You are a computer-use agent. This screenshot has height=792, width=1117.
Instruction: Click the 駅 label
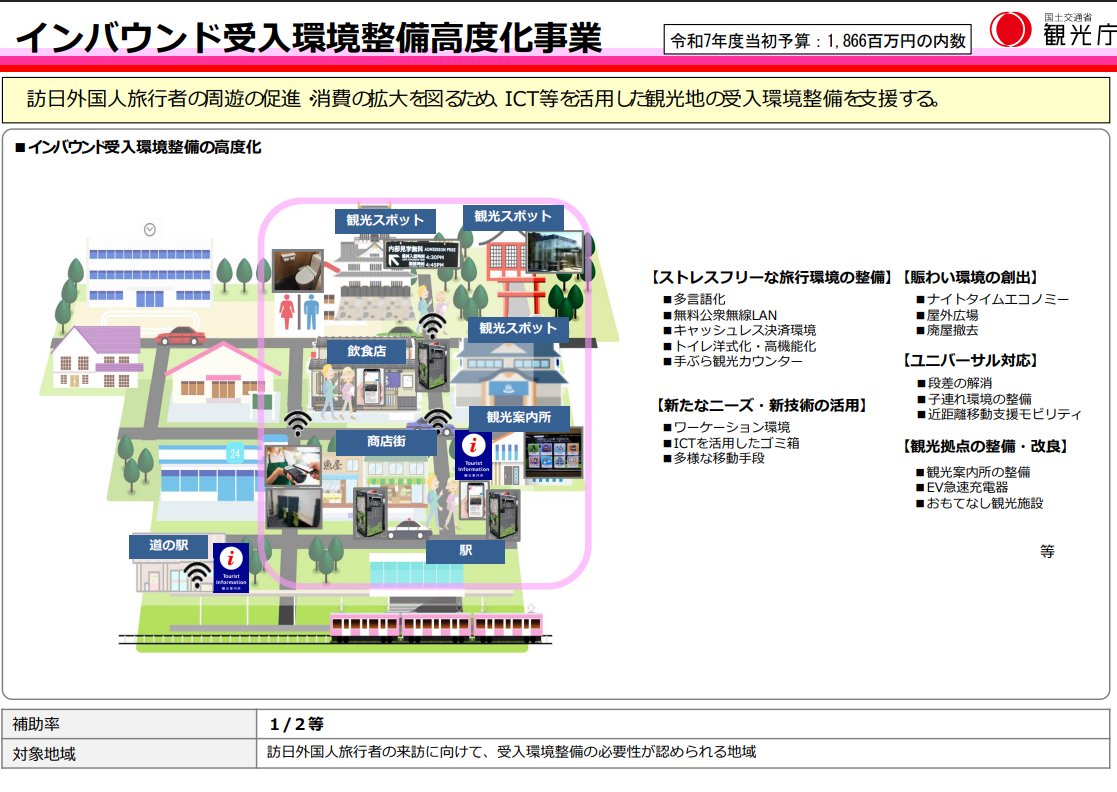click(x=465, y=550)
